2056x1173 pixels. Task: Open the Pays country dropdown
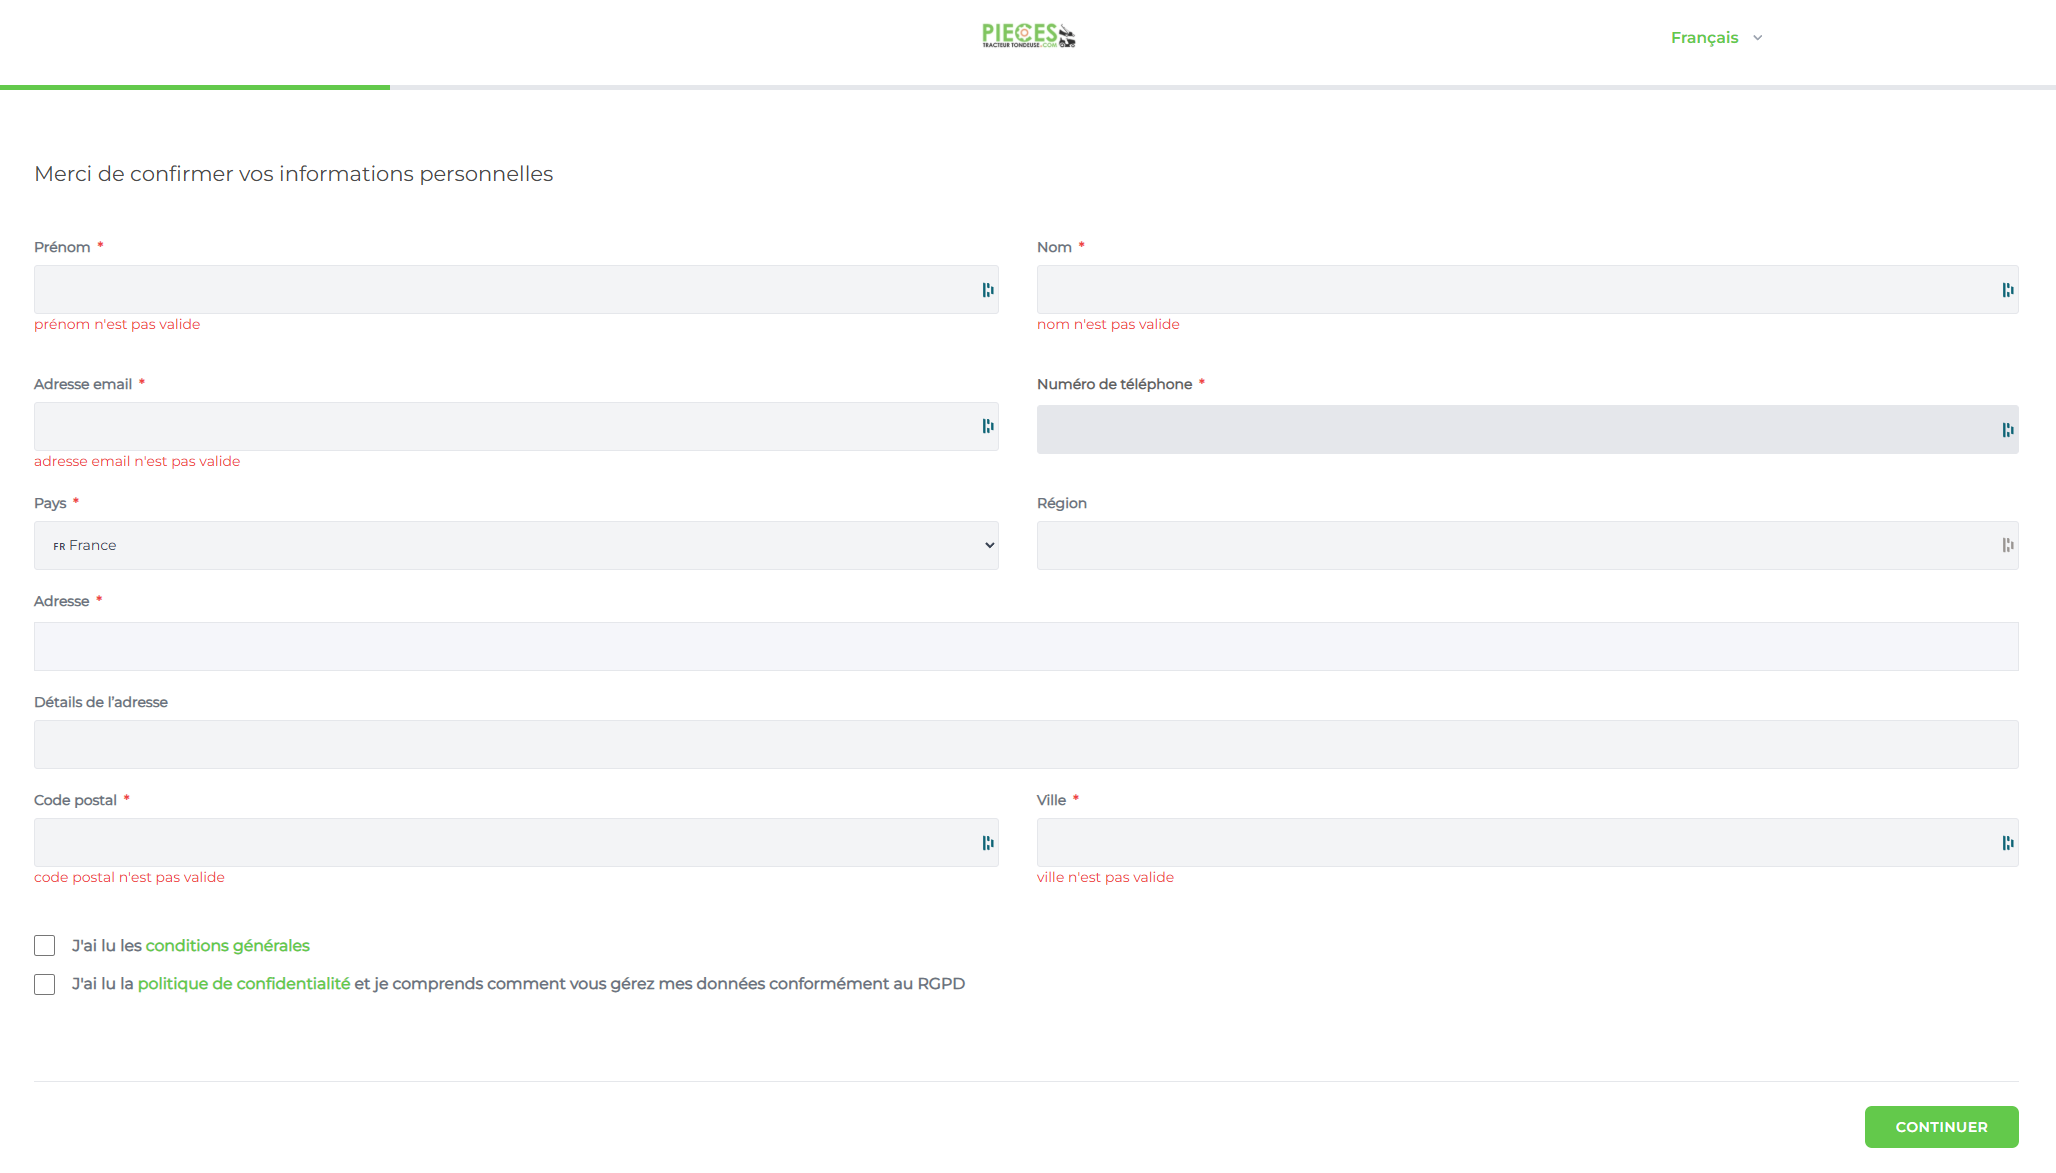(x=516, y=545)
